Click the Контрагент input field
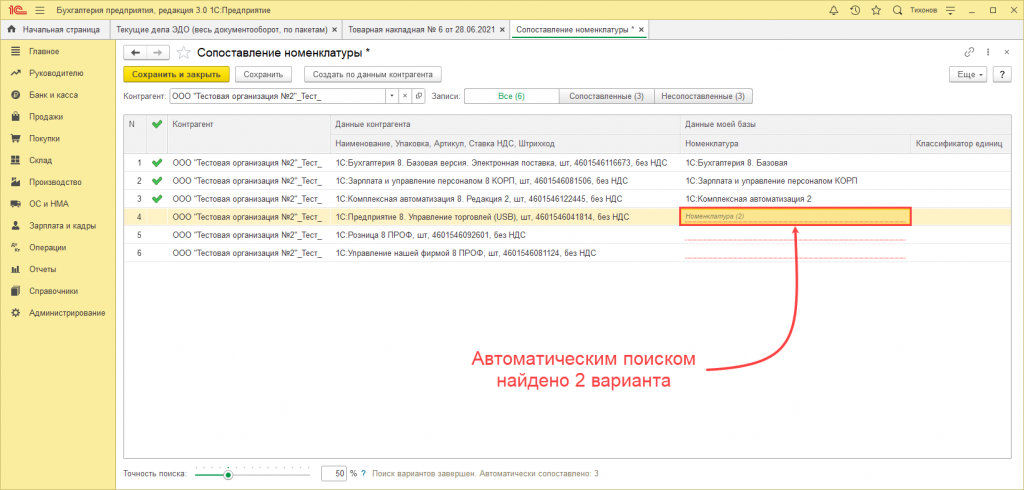 [x=278, y=96]
